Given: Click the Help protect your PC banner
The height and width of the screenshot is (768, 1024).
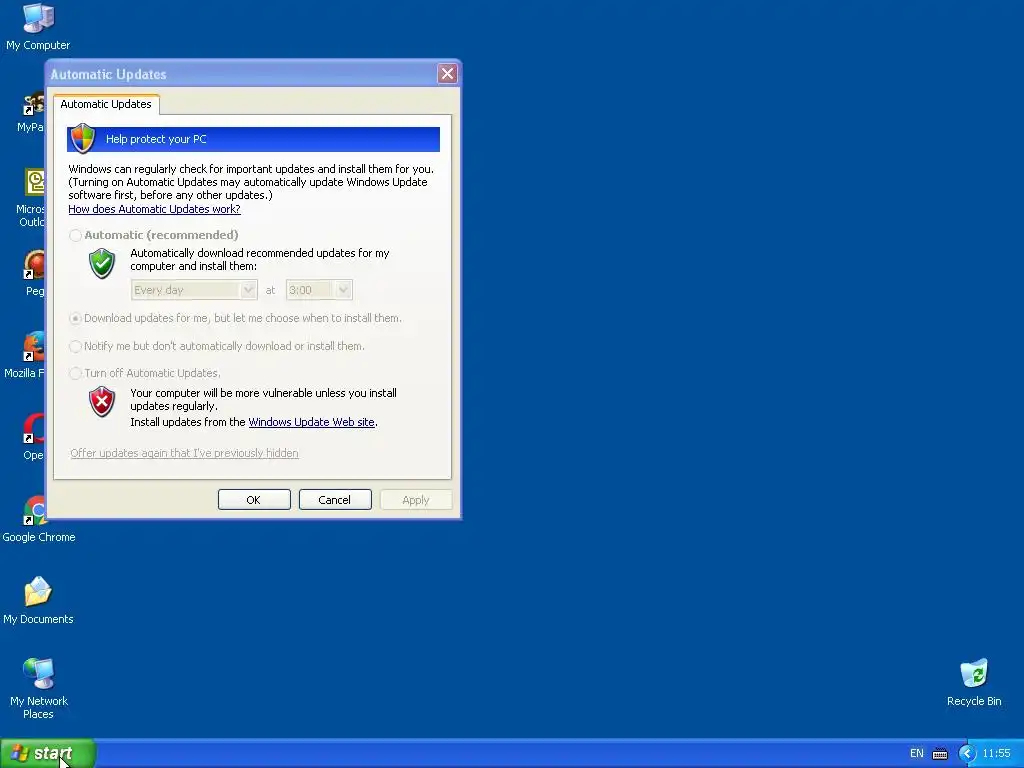Looking at the screenshot, I should click(x=253, y=139).
